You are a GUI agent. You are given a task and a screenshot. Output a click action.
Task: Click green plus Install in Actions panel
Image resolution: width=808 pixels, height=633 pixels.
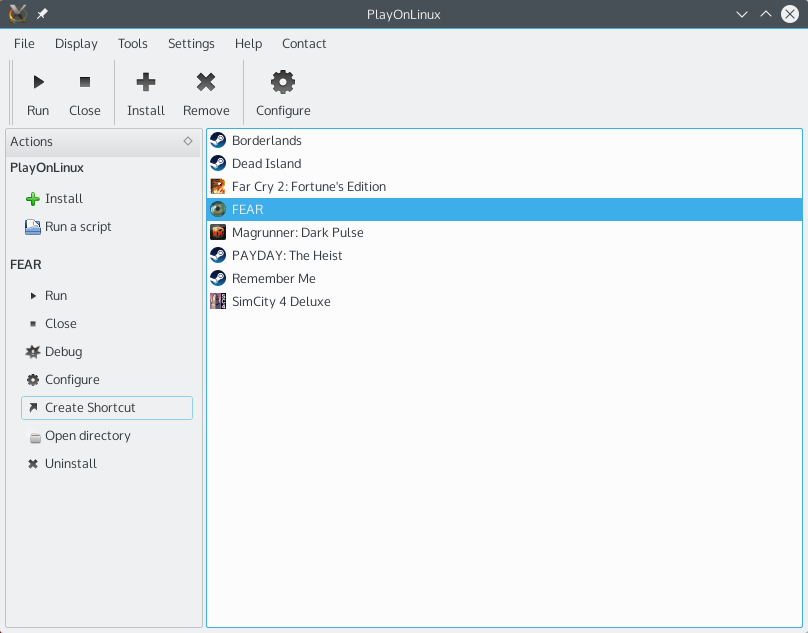pyautogui.click(x=54, y=198)
